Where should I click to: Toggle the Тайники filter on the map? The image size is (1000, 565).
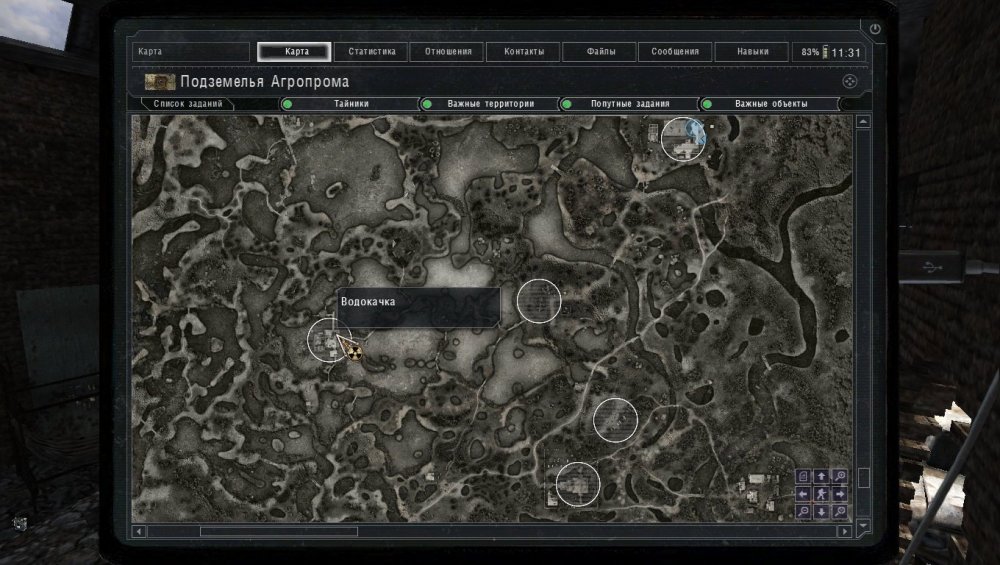click(x=349, y=103)
